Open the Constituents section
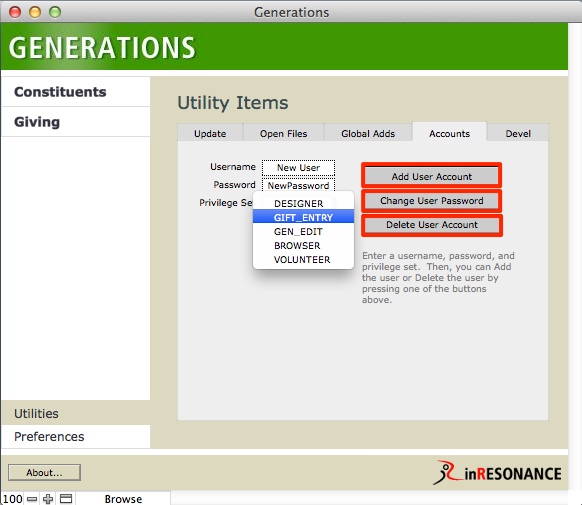 76,92
